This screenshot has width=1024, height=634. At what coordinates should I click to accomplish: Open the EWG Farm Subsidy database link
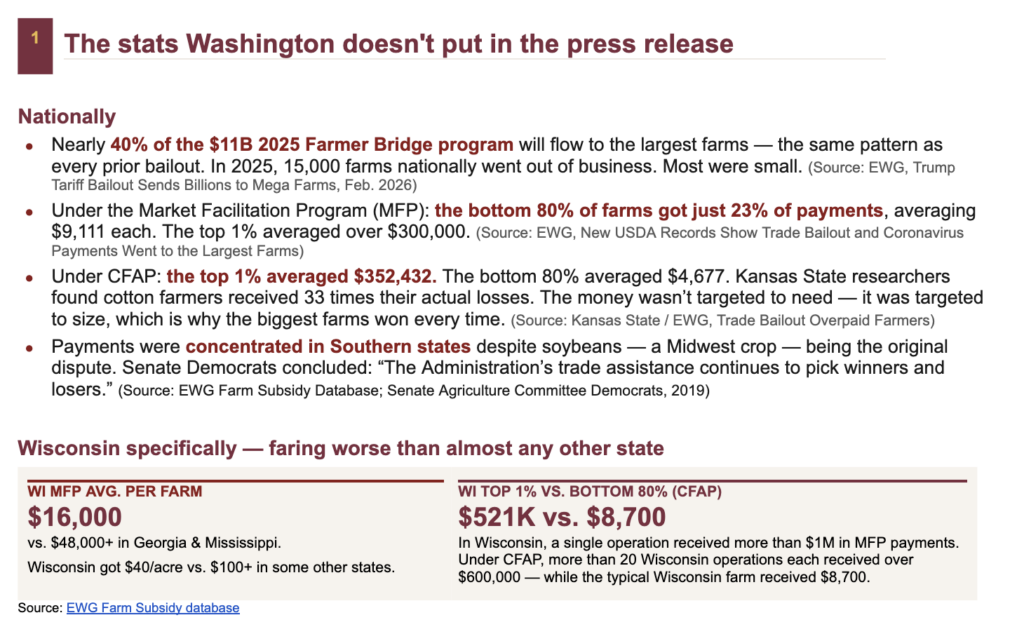point(153,608)
